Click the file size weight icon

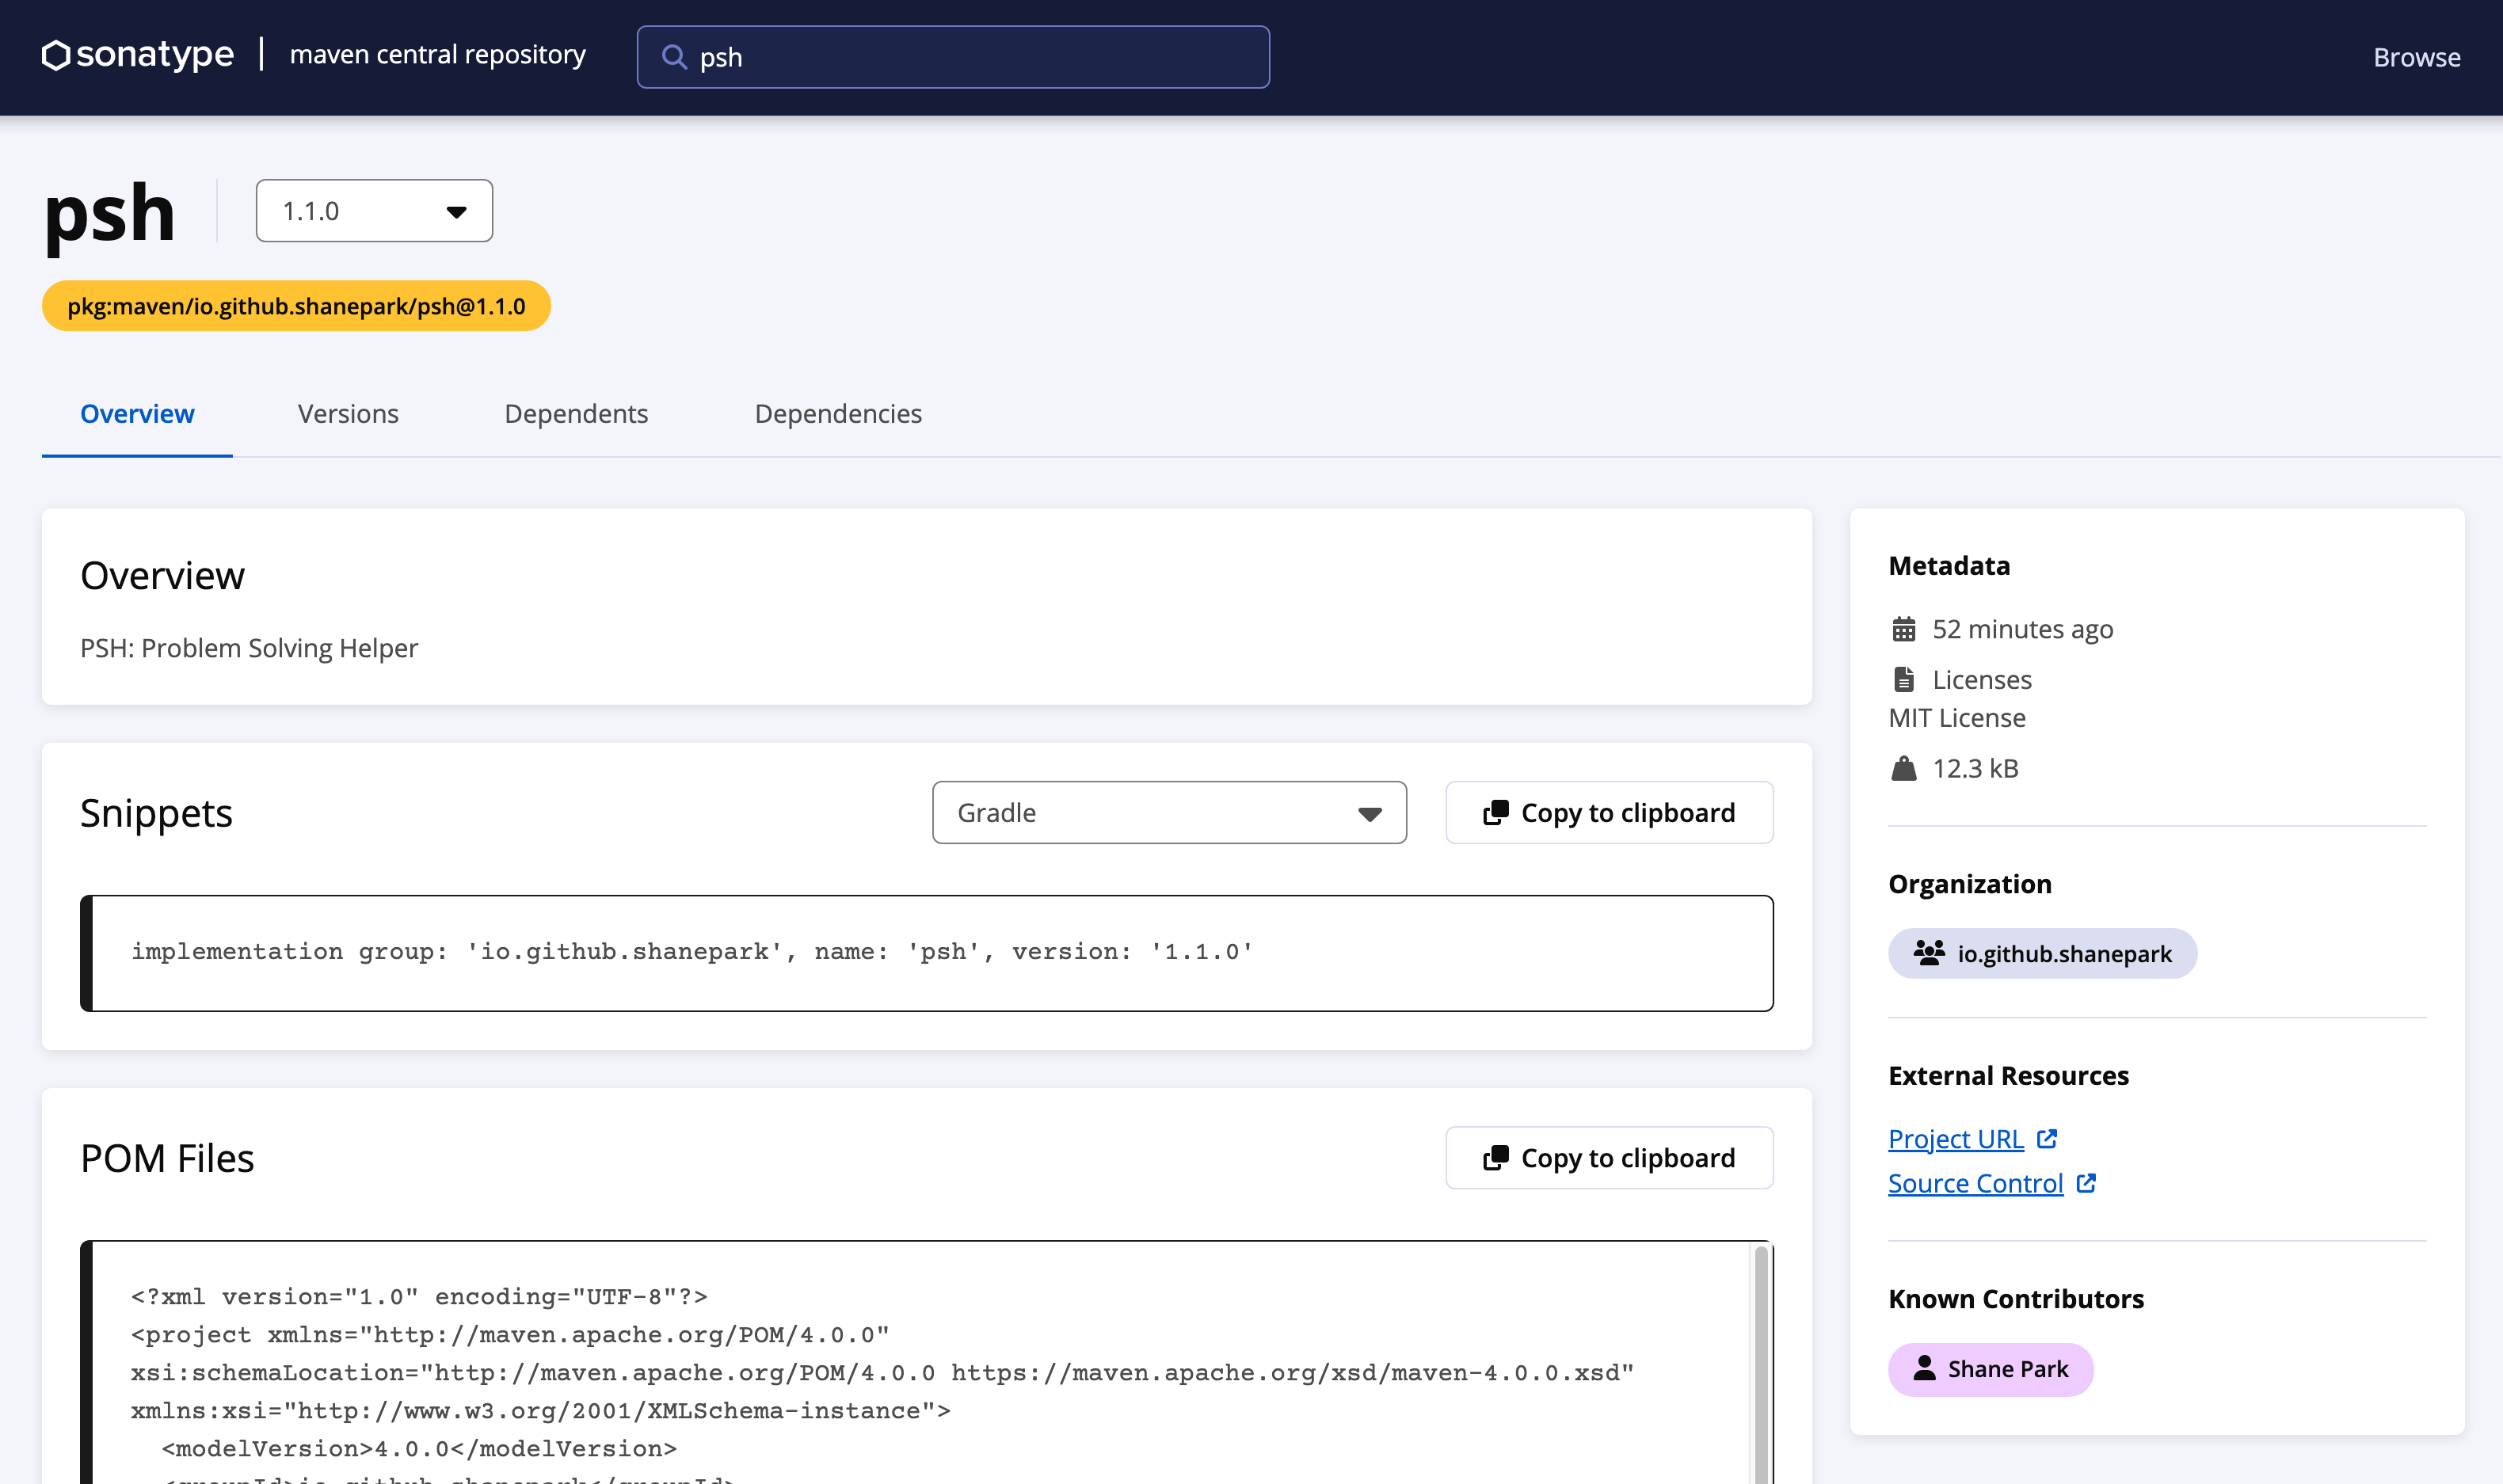[x=1904, y=768]
